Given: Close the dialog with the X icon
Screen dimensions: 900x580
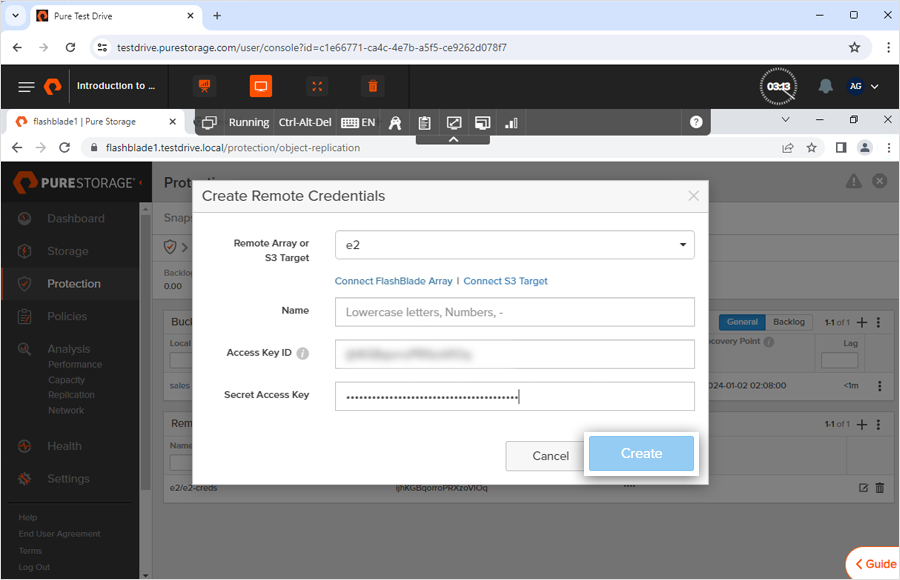Looking at the screenshot, I should pyautogui.click(x=693, y=196).
